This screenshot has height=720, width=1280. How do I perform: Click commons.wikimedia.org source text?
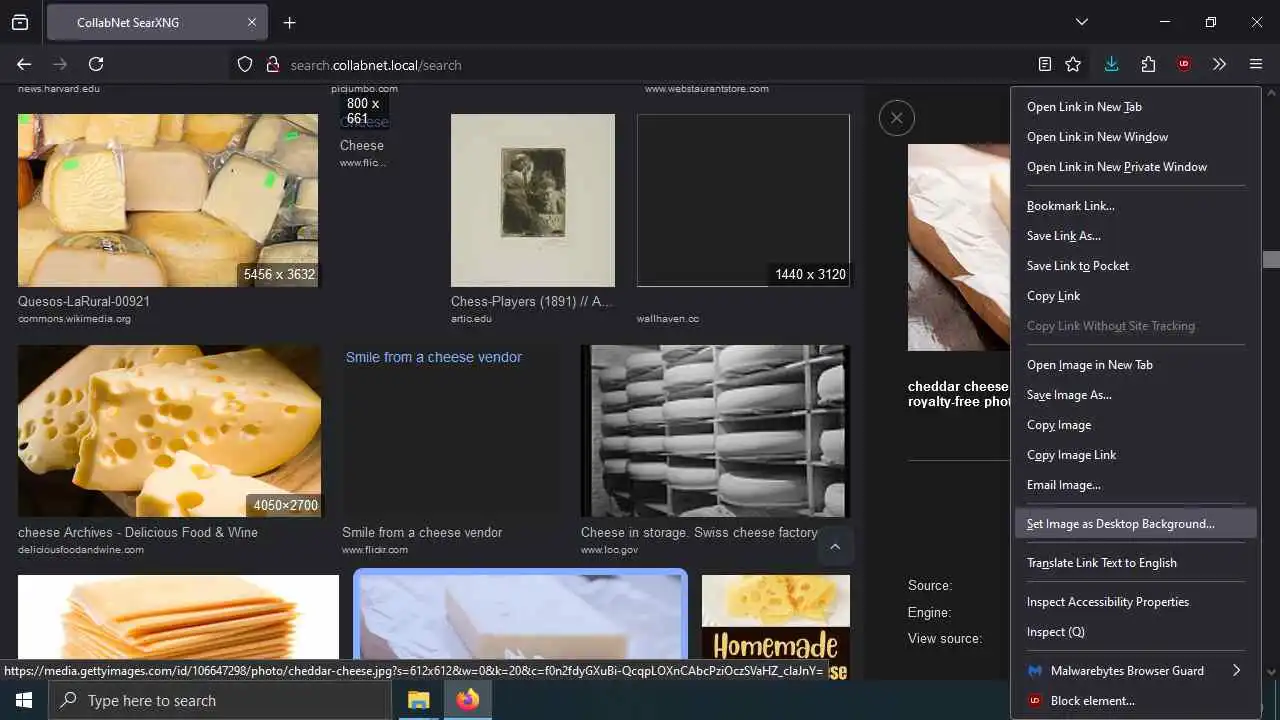click(x=74, y=319)
